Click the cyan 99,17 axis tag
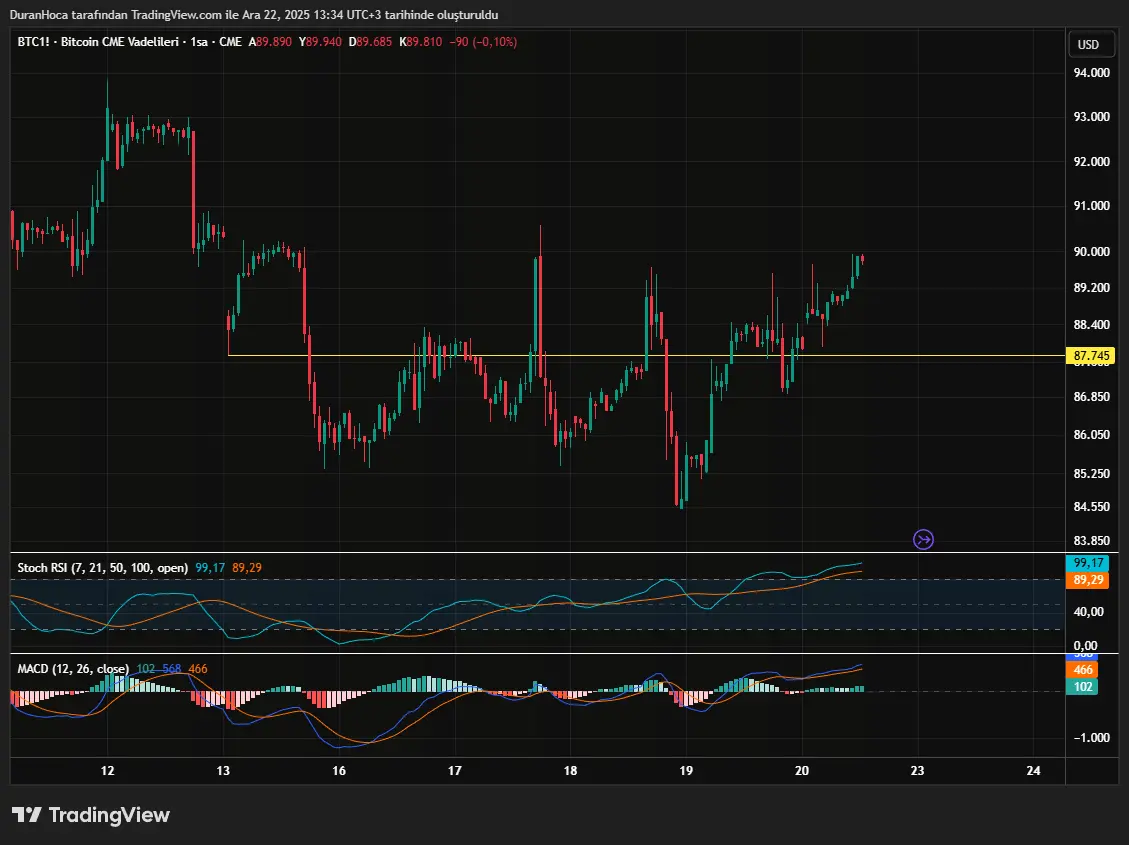This screenshot has height=845, width=1129. click(1087, 563)
